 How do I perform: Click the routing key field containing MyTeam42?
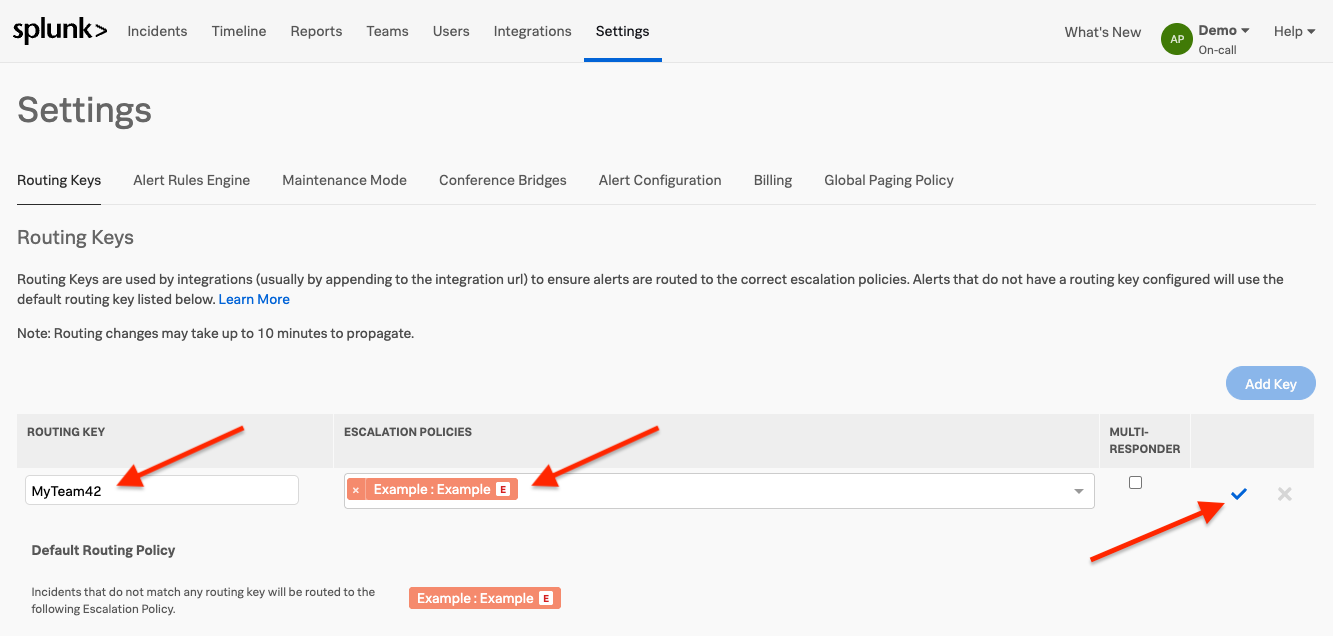tap(162, 491)
